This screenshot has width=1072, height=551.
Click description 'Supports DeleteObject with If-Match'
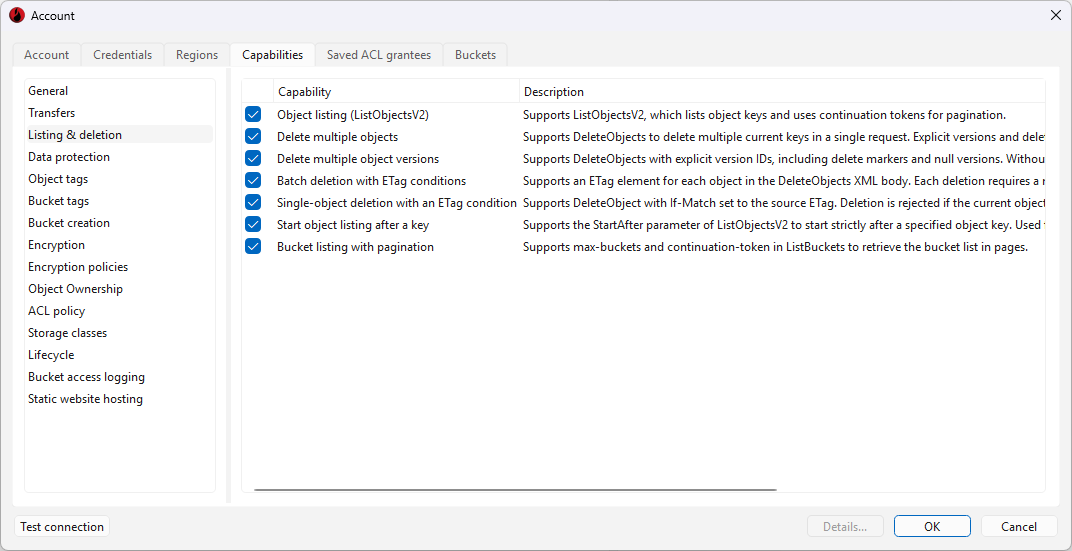pyautogui.click(x=783, y=202)
